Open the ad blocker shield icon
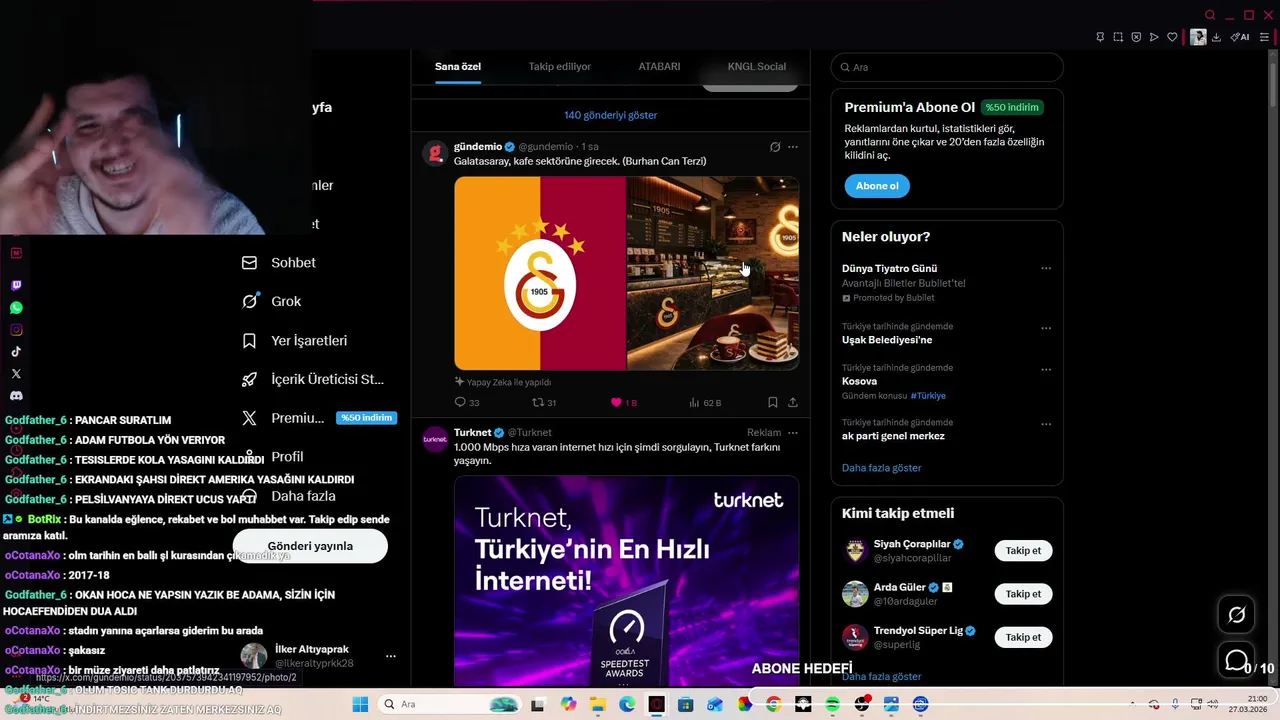Screen dimensions: 1280x720 pos(1136,37)
